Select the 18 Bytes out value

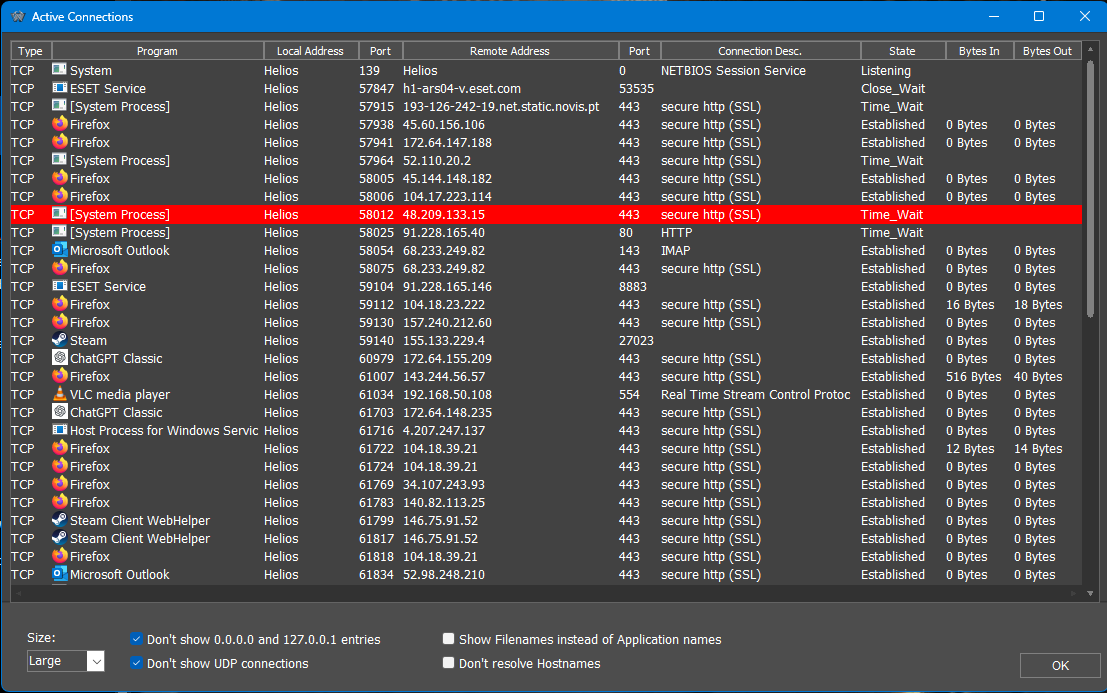1038,305
